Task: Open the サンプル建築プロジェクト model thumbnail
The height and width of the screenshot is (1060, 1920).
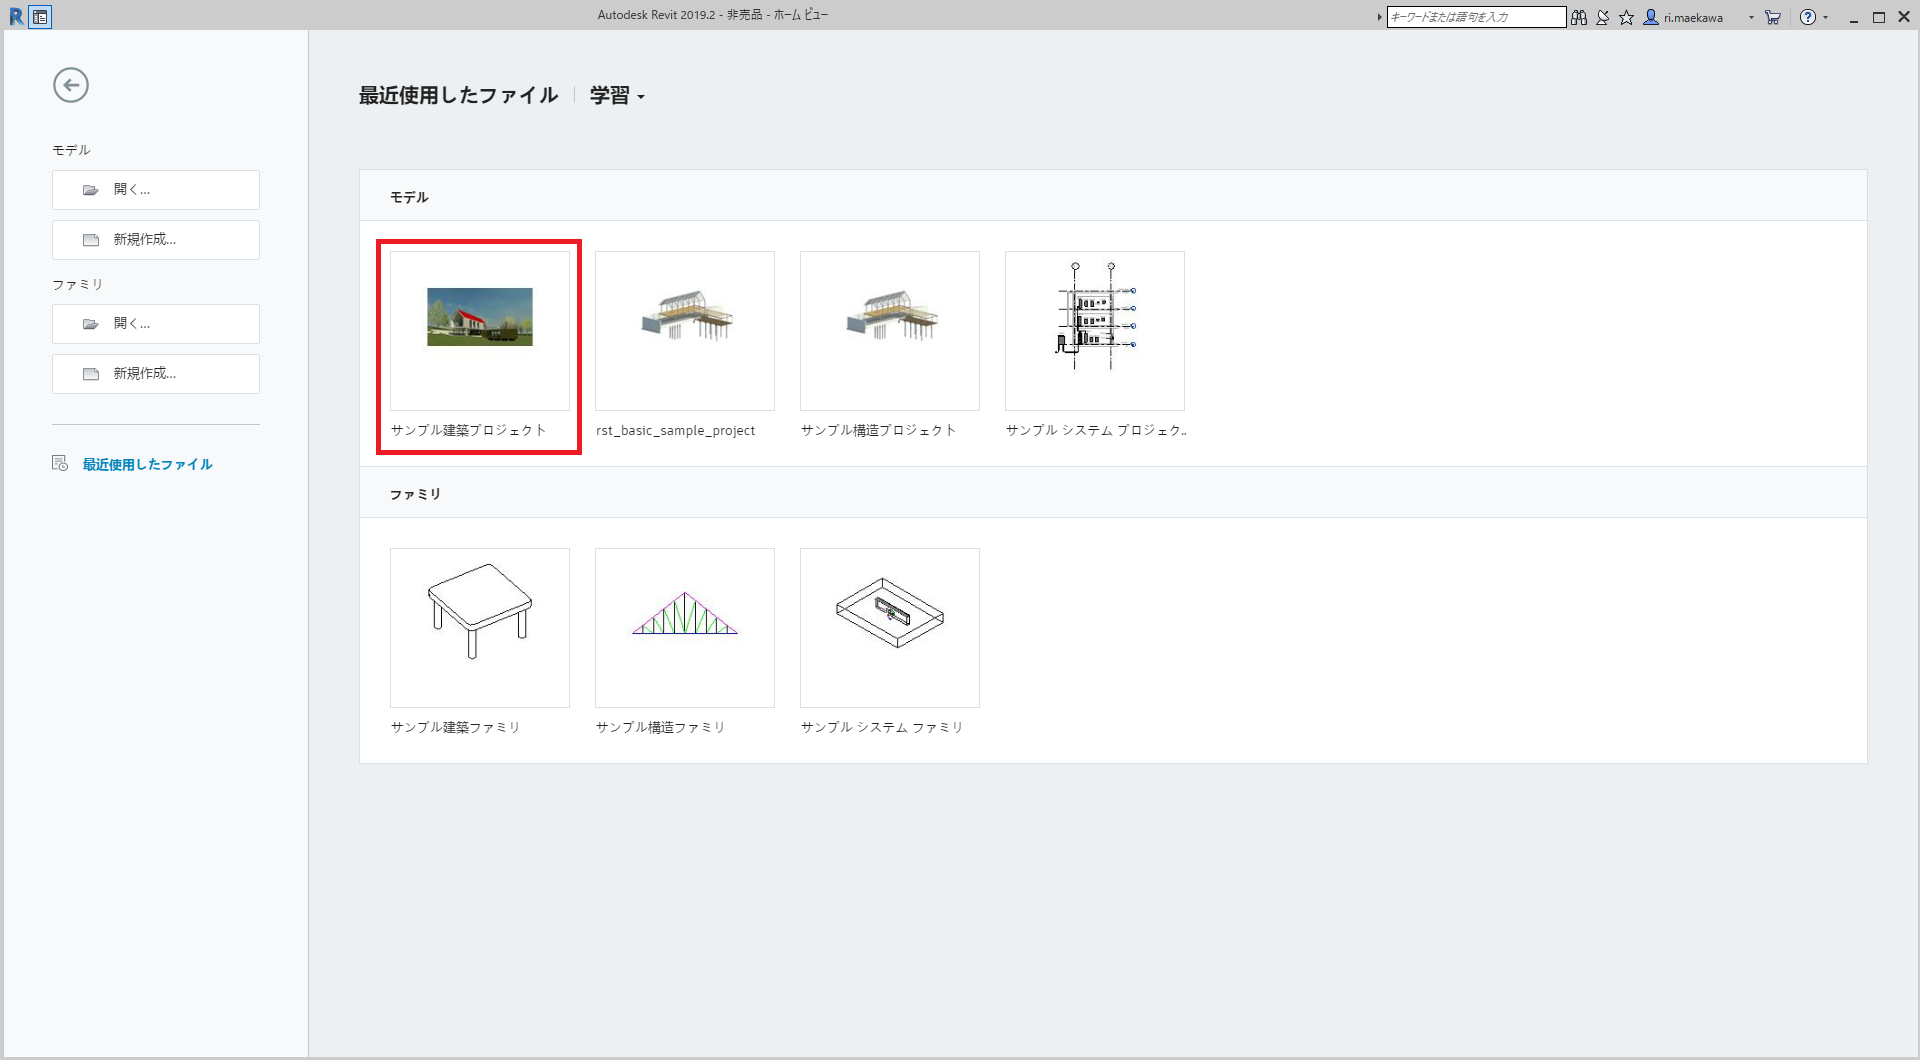Action: point(478,330)
